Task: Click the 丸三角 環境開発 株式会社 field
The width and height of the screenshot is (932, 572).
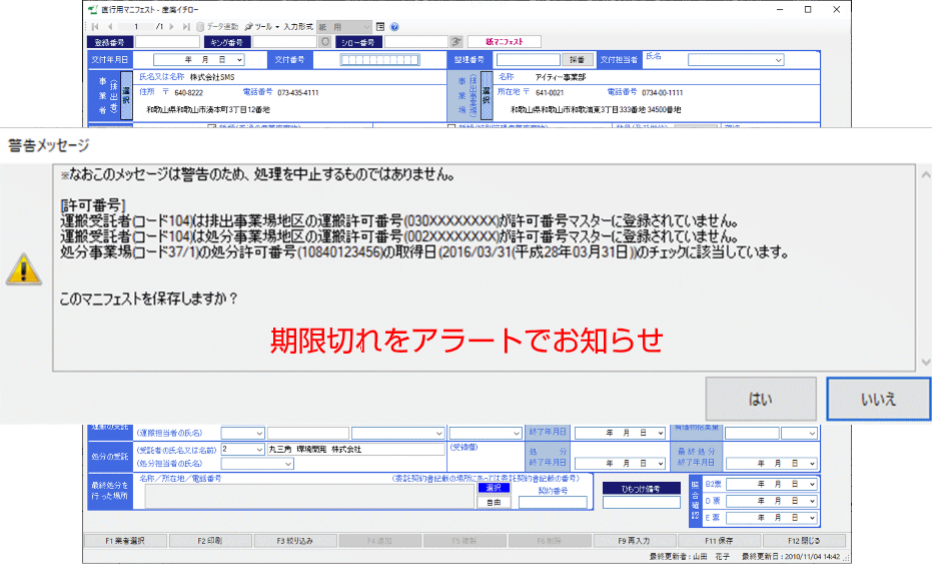Action: click(x=355, y=450)
